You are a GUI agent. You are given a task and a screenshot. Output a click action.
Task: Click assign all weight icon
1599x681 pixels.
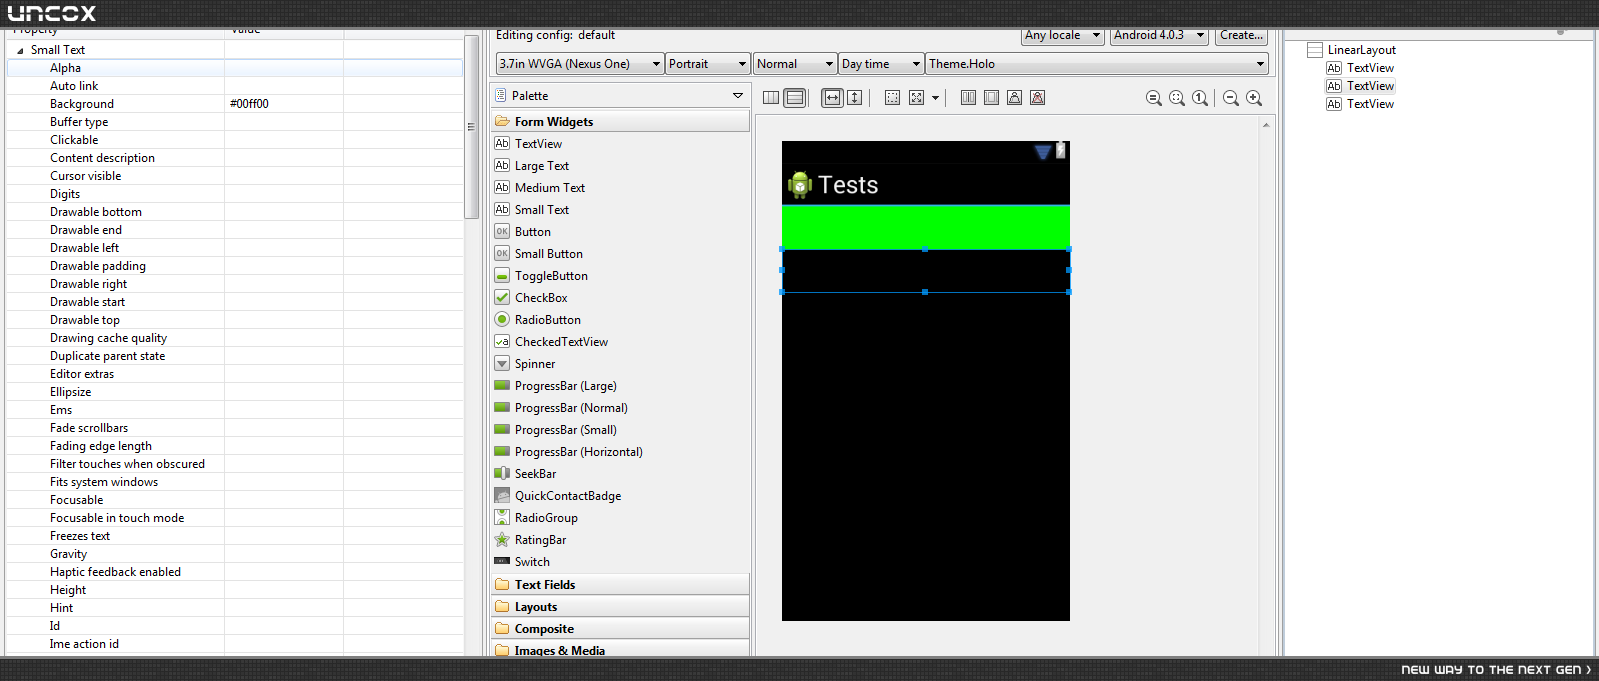tap(991, 98)
